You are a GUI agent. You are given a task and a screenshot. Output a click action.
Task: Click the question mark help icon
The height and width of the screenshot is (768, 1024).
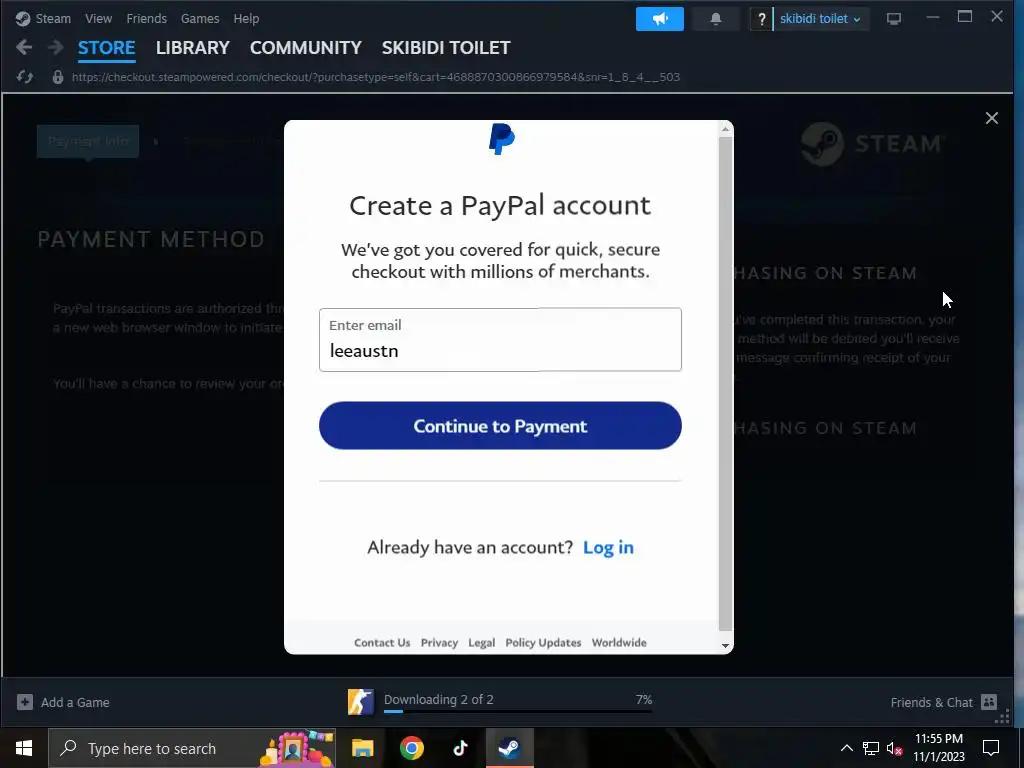[761, 19]
